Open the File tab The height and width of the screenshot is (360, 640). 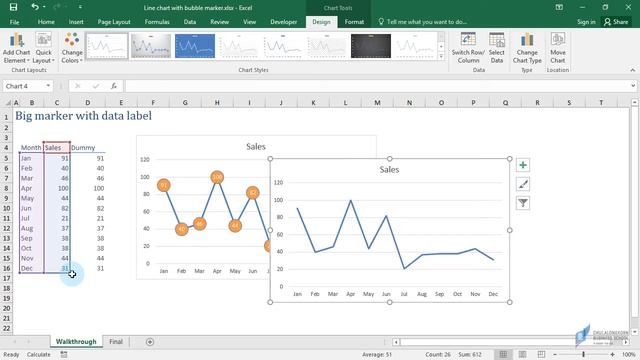tap(14, 22)
